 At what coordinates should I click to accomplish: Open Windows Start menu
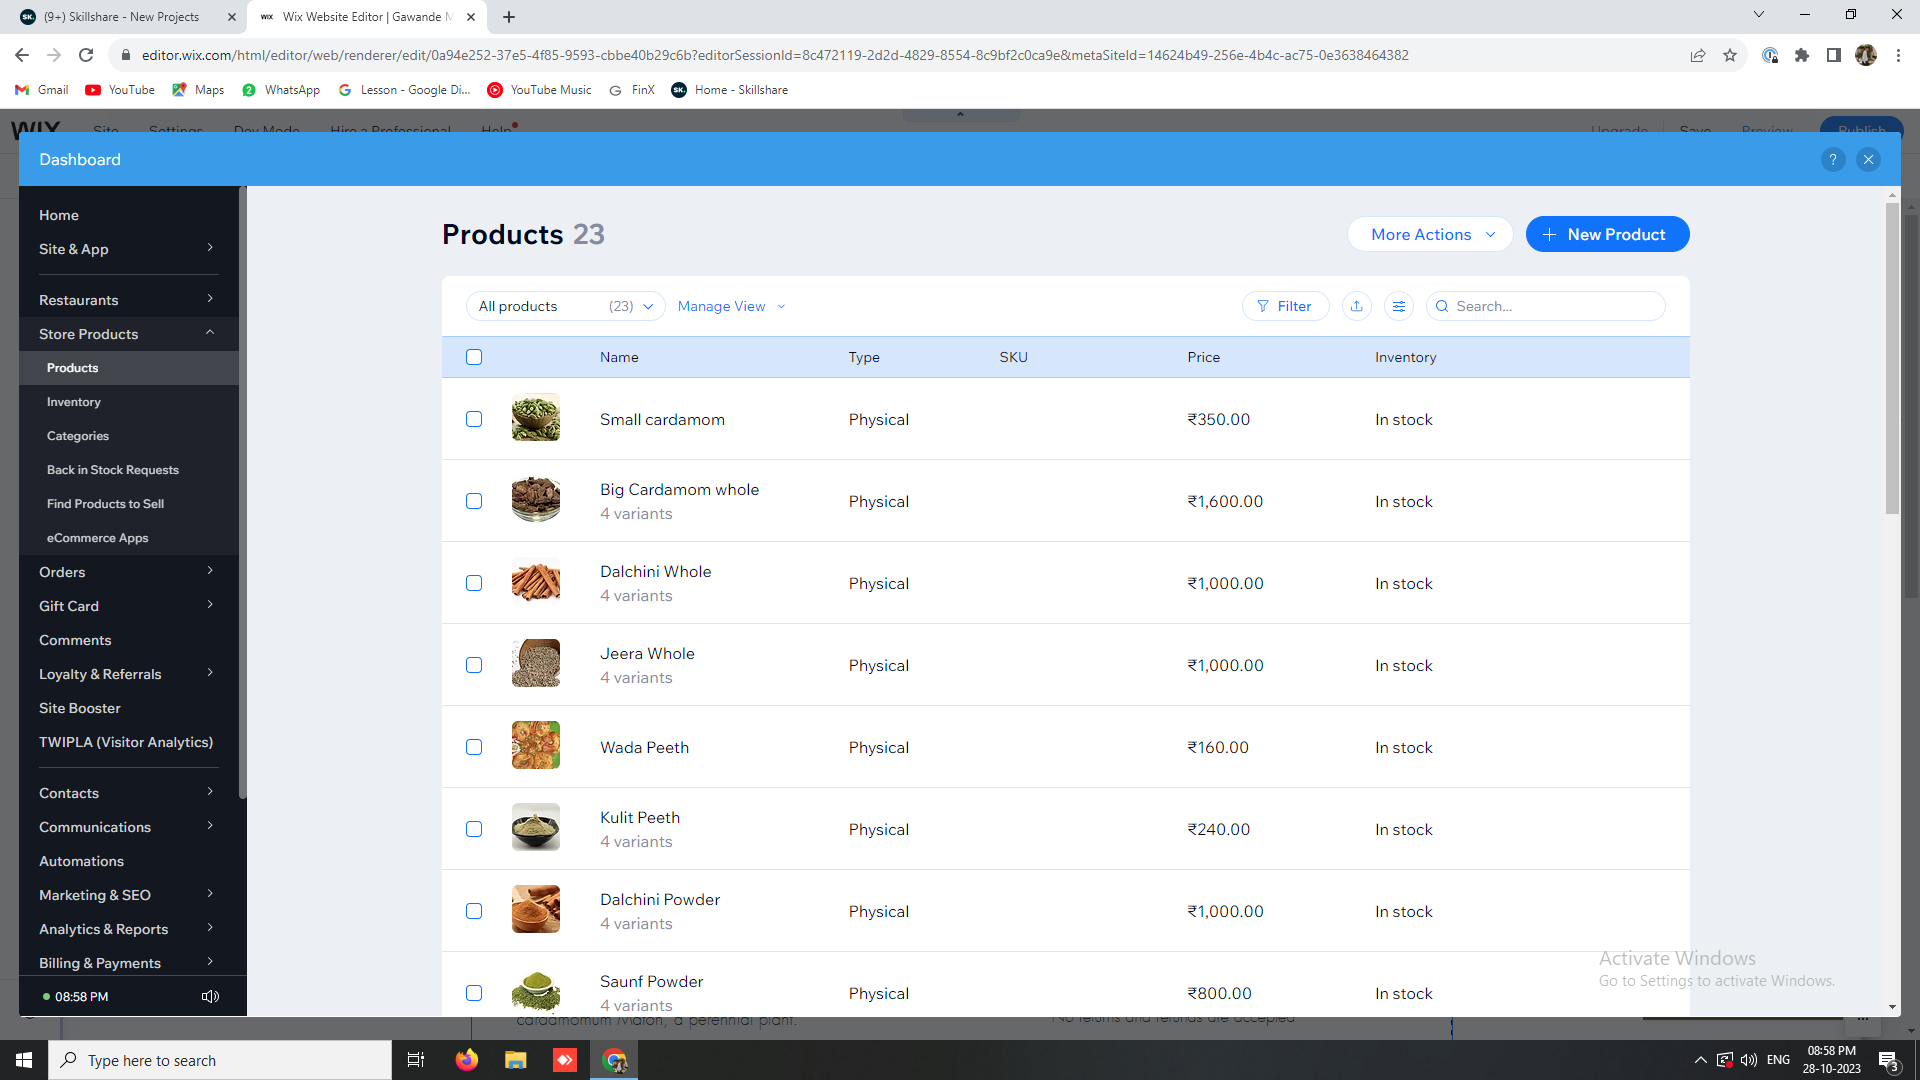[24, 1060]
